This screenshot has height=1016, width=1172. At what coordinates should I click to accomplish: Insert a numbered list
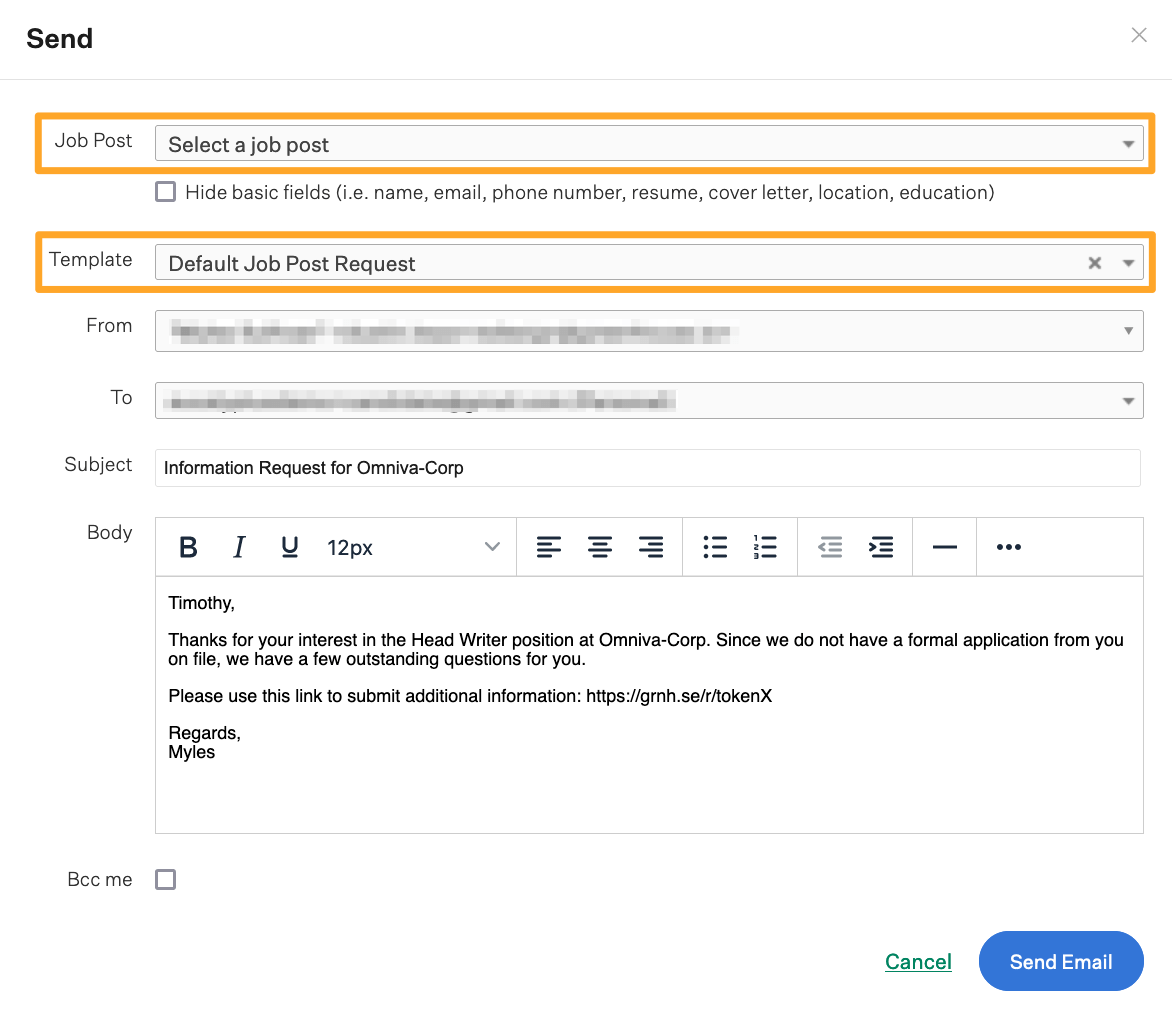click(765, 547)
